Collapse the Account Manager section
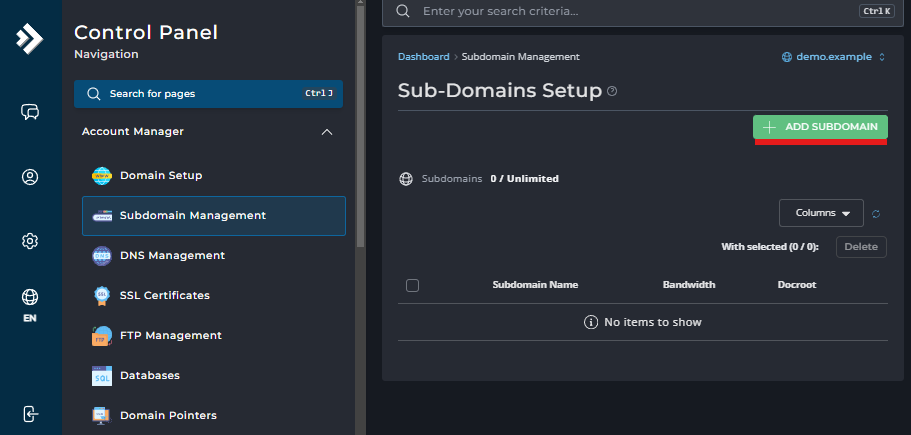The height and width of the screenshot is (435, 911). [x=326, y=132]
